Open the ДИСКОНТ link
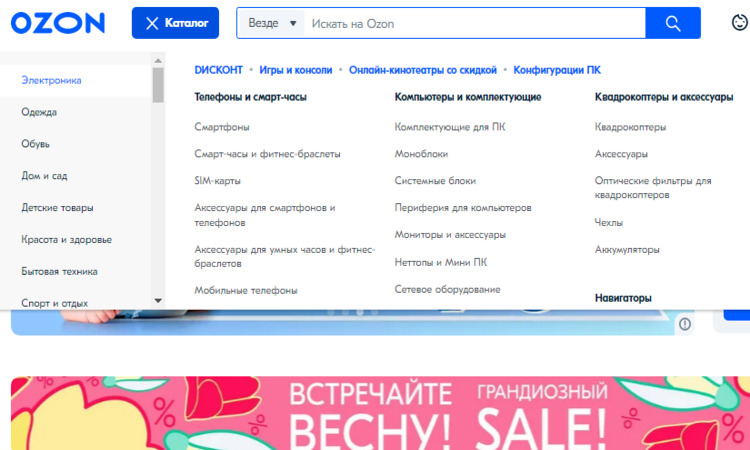Viewport: 750px width, 450px height. pyautogui.click(x=219, y=70)
